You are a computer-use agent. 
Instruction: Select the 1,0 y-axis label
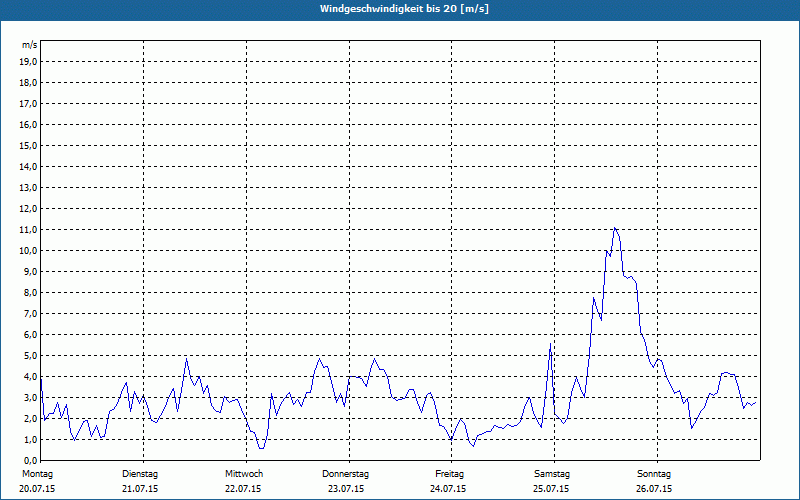(30, 439)
